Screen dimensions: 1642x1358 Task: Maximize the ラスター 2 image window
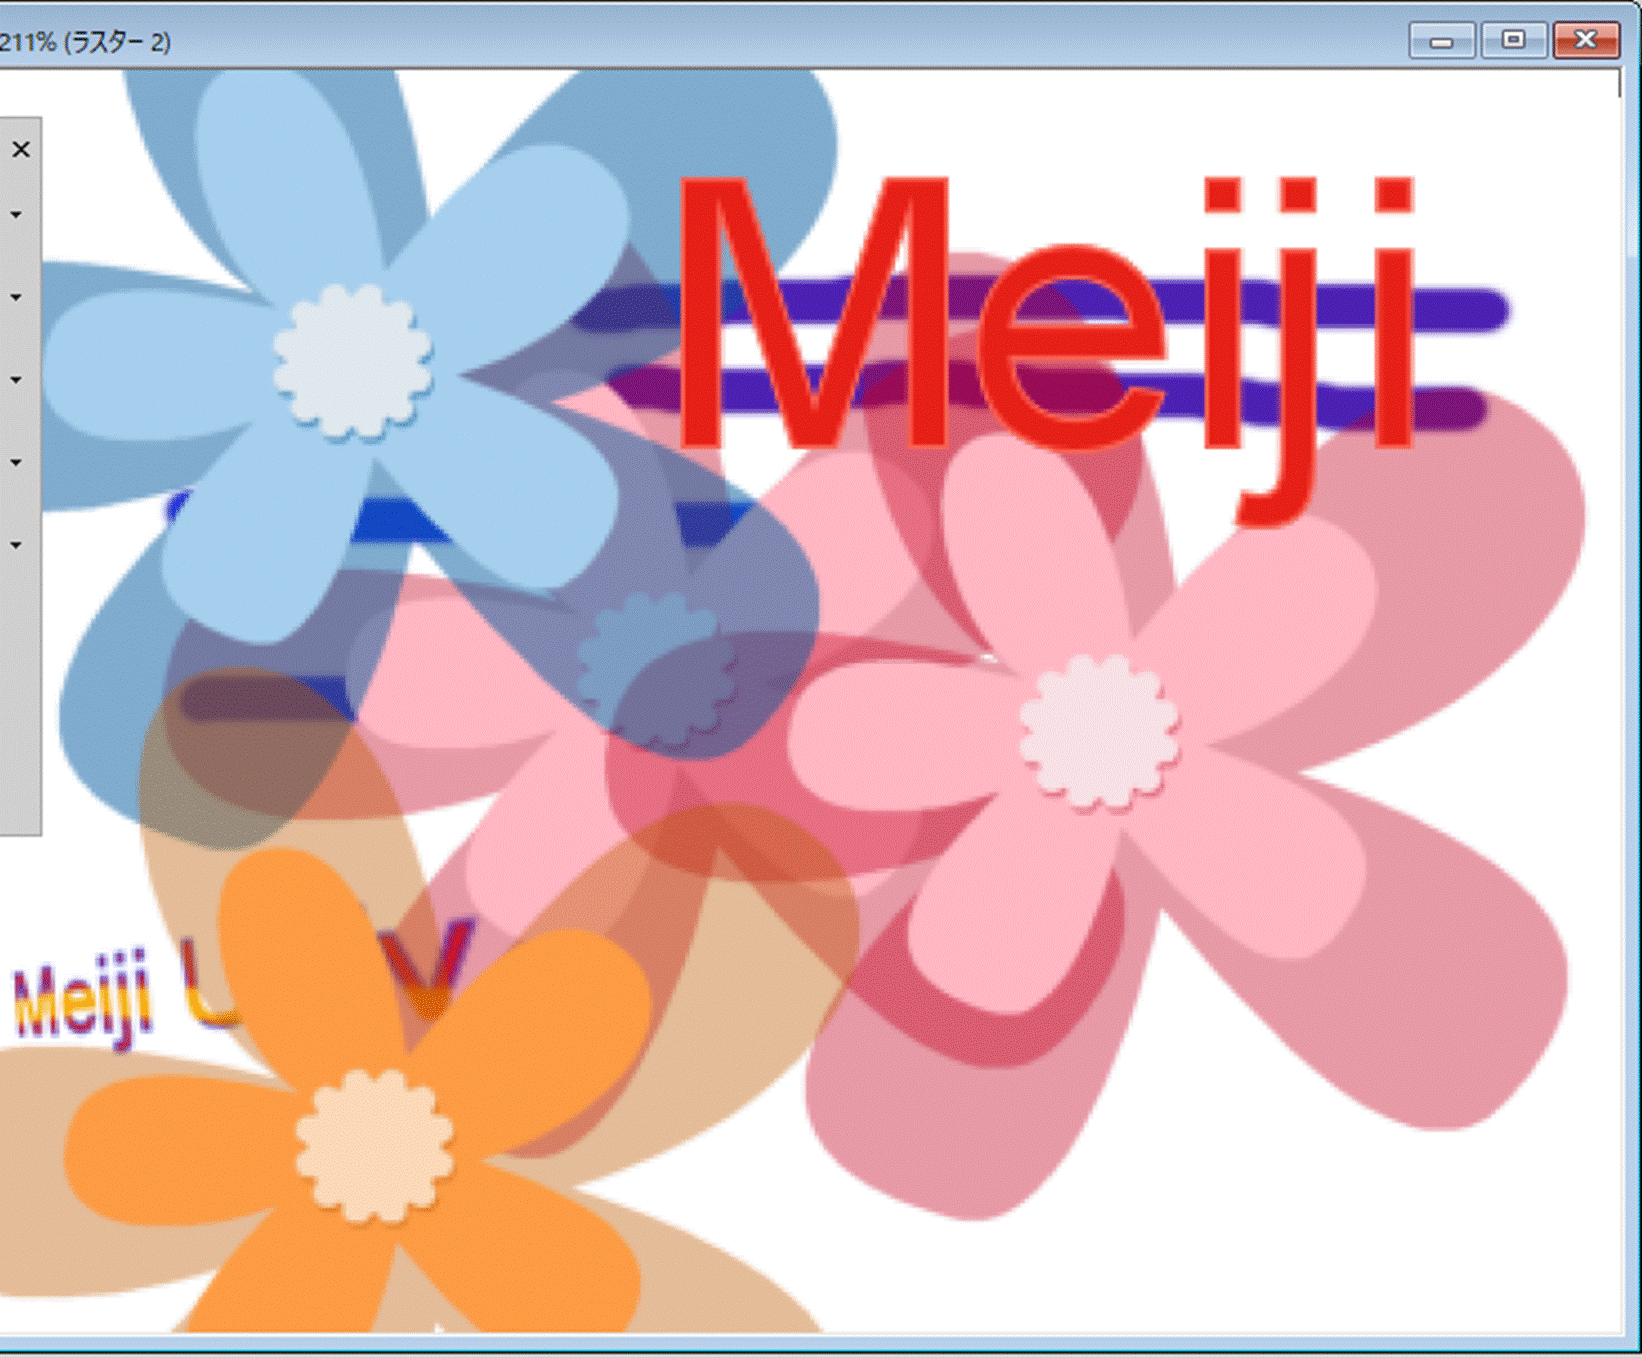pyautogui.click(x=1513, y=40)
